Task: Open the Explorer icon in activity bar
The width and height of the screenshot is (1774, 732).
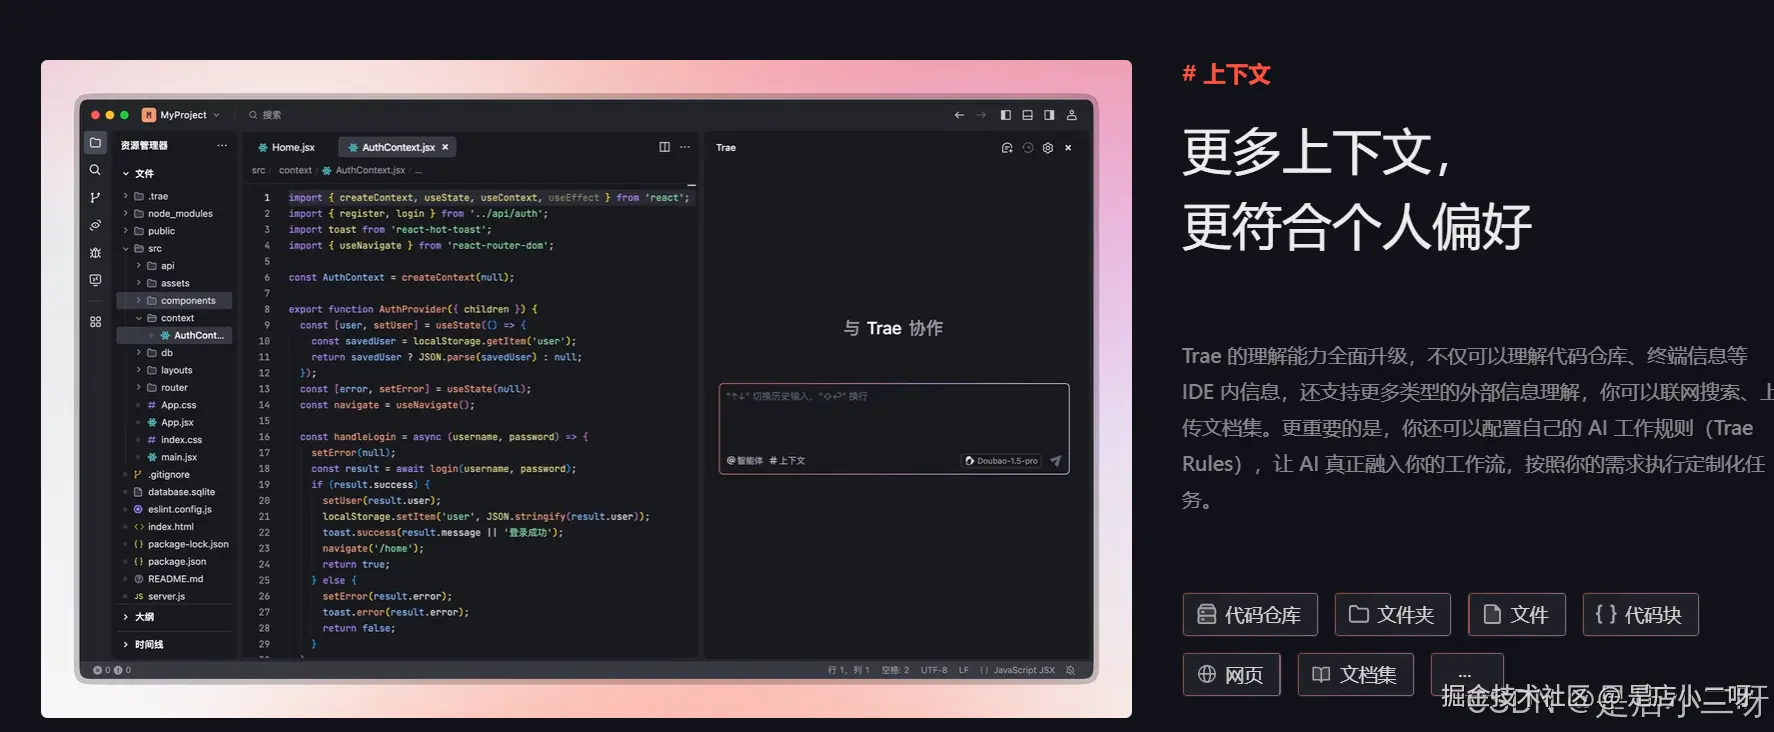Action: pyautogui.click(x=95, y=143)
